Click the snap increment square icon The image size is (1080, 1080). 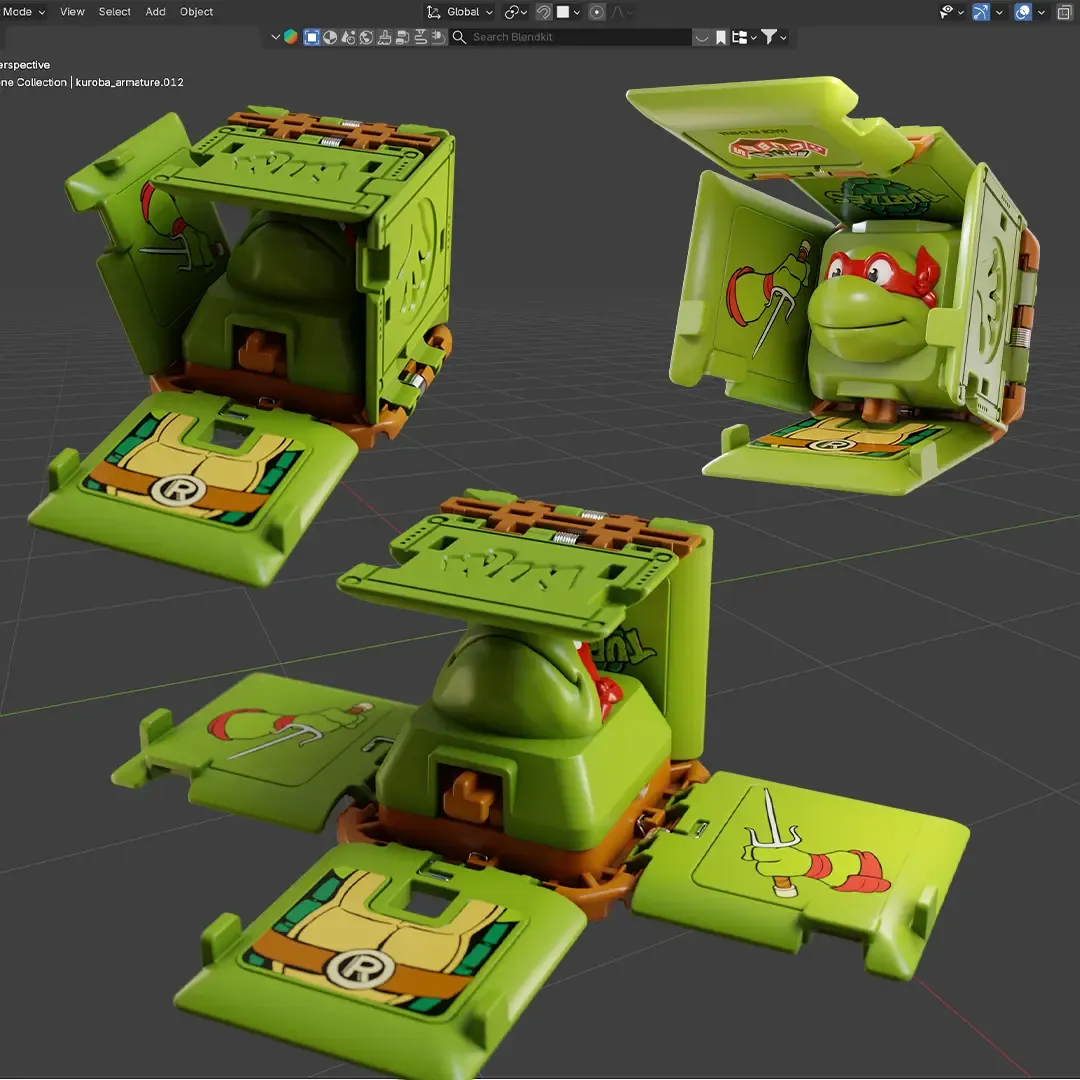tap(563, 12)
